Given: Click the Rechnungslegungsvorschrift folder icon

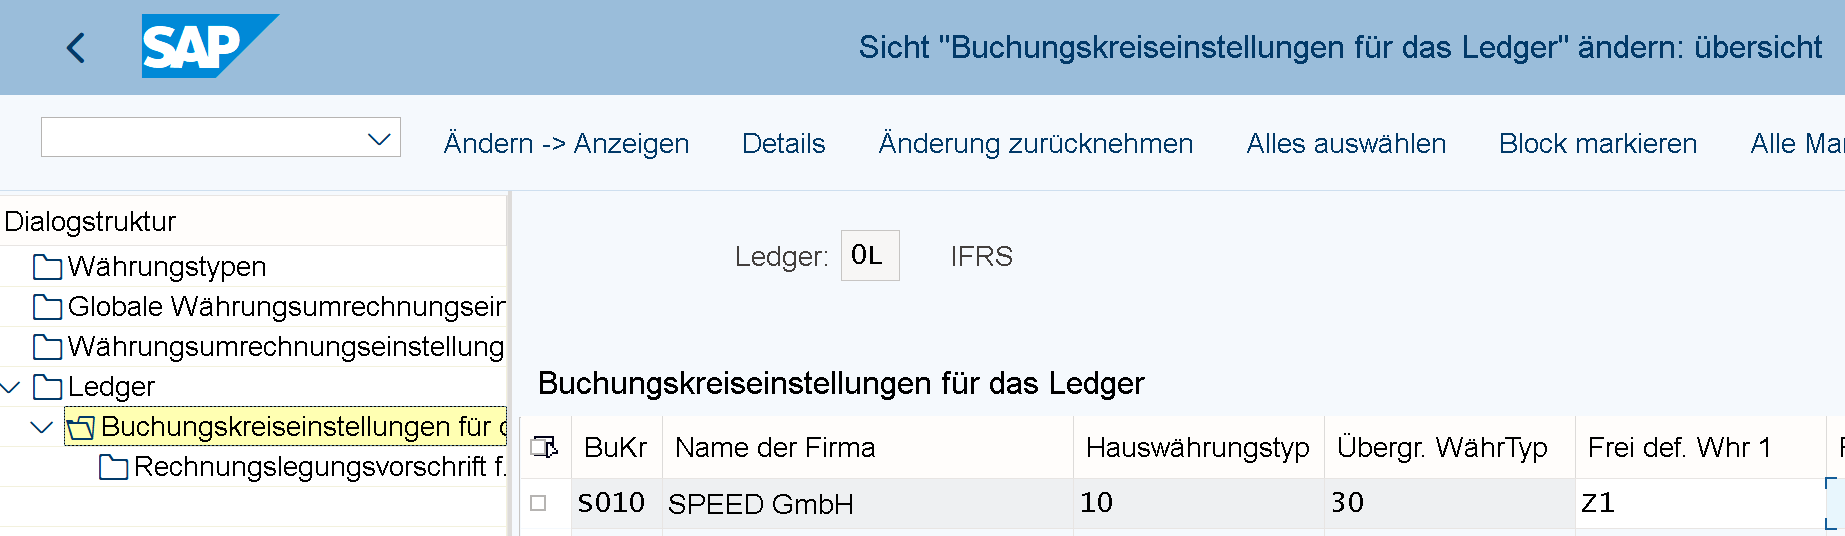Looking at the screenshot, I should click(114, 467).
